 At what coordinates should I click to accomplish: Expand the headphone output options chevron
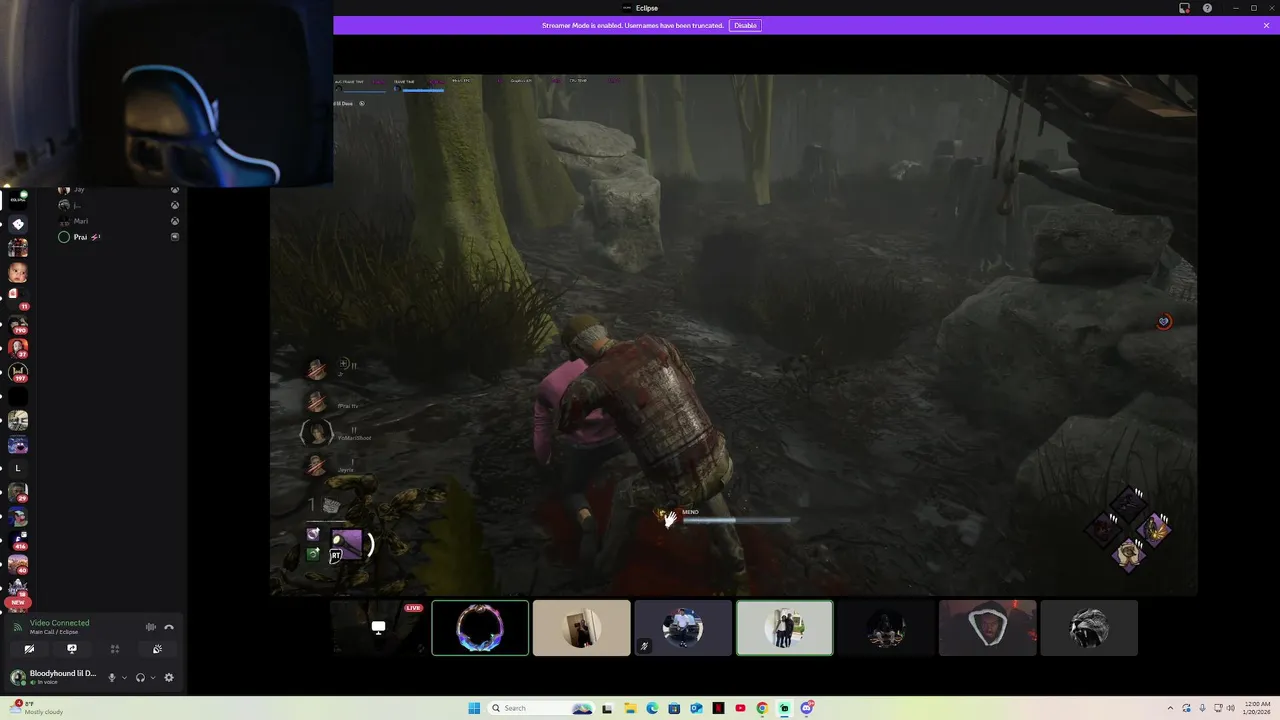point(152,677)
